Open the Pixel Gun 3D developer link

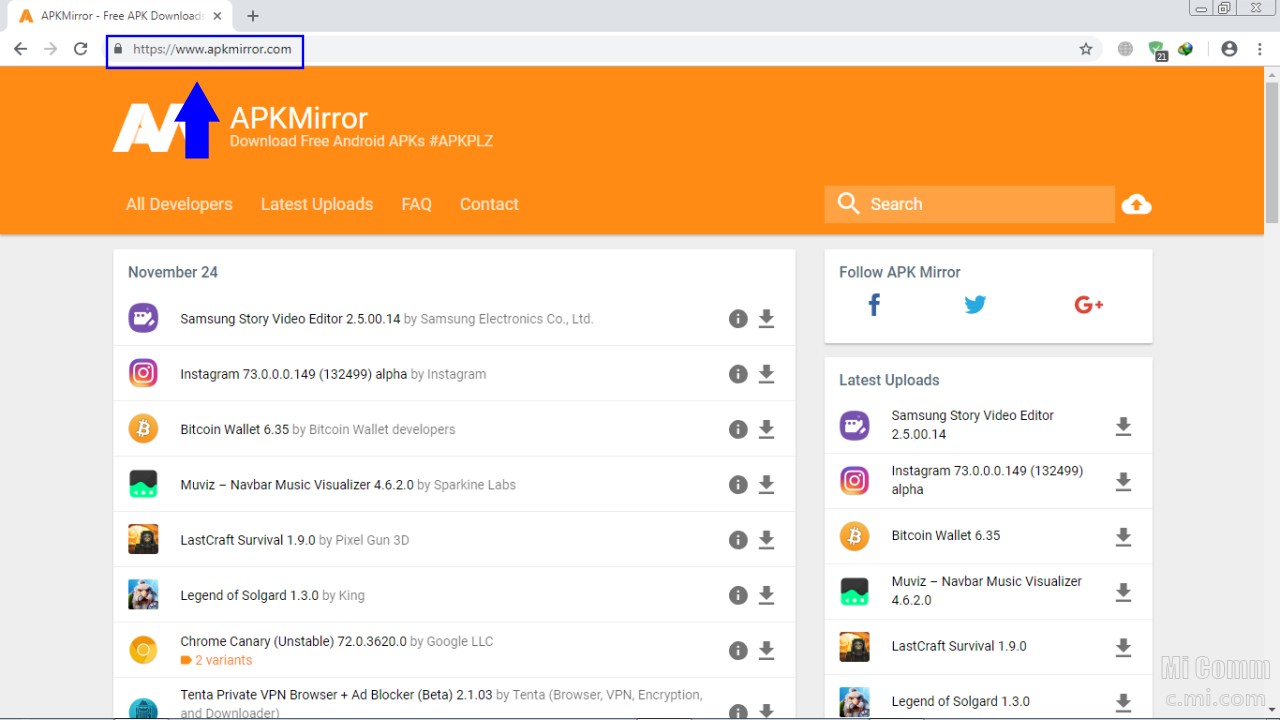[x=372, y=540]
